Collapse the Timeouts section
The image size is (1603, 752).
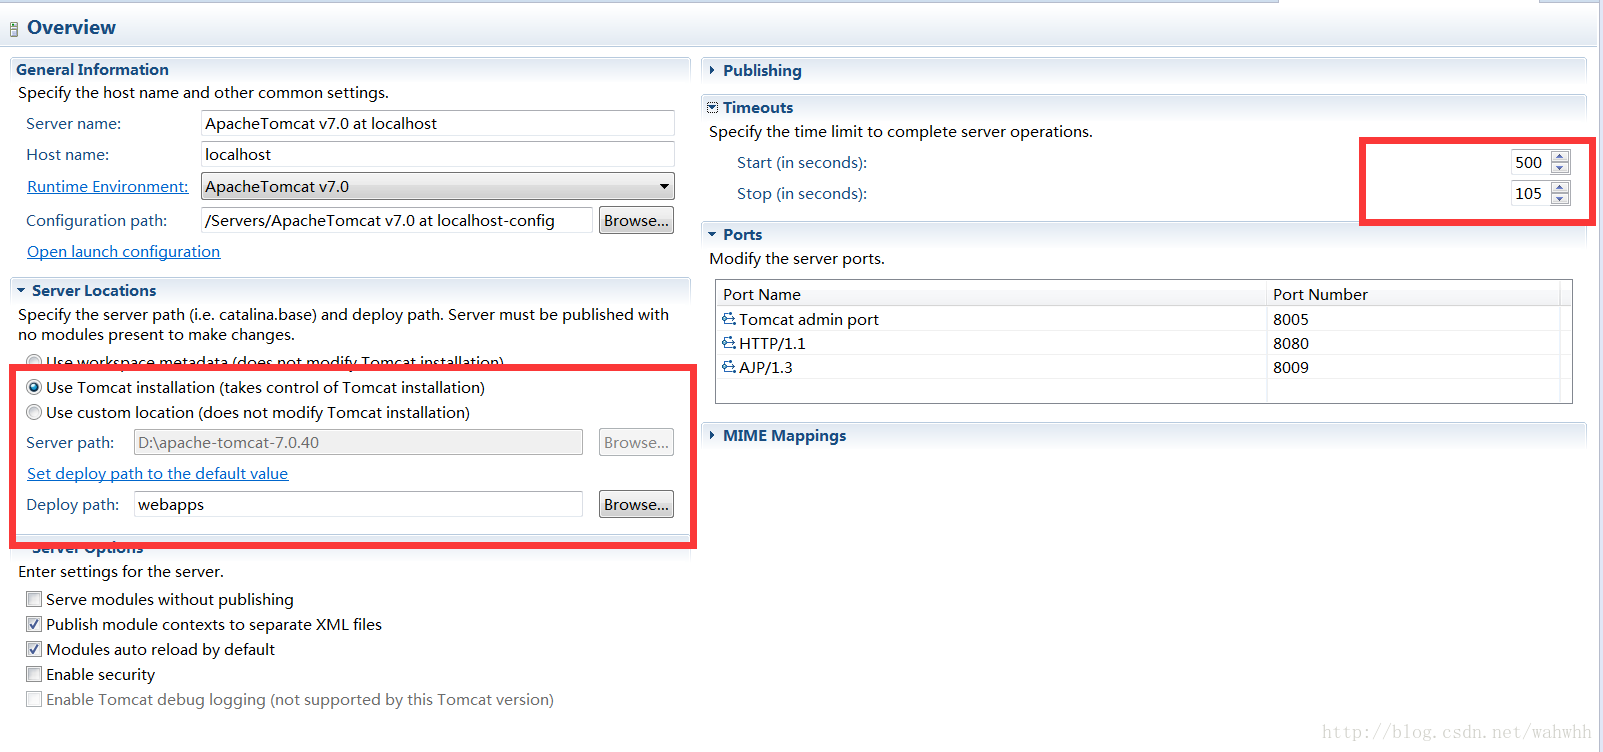(712, 107)
